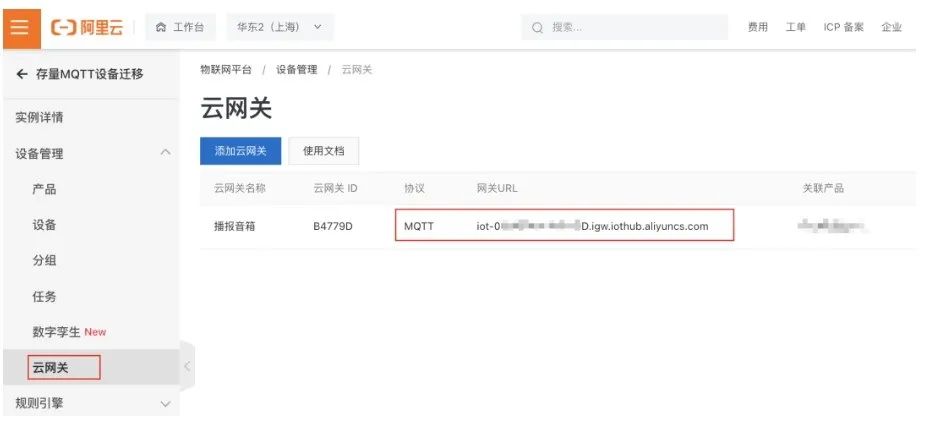Click the 云网关名称 column header
This screenshot has width=935, height=434.
pos(240,188)
